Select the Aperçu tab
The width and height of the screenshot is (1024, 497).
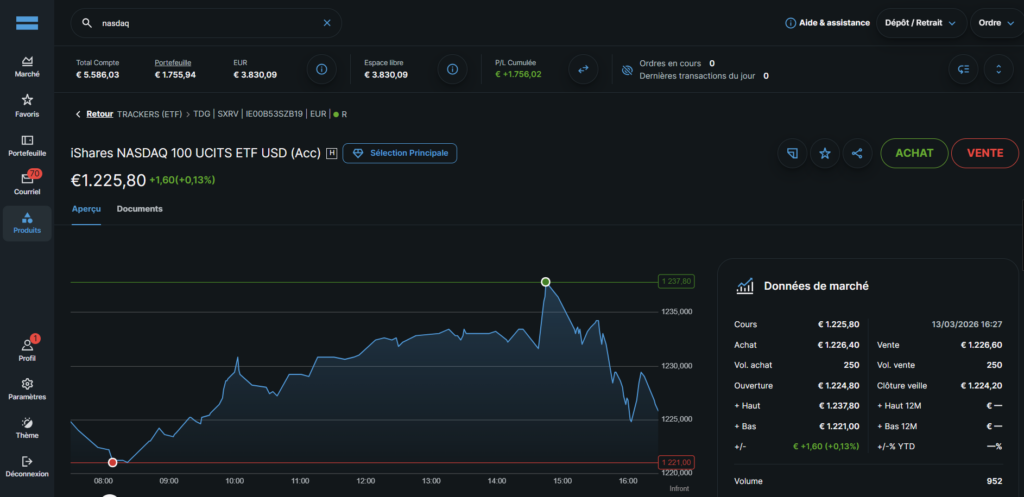point(86,209)
